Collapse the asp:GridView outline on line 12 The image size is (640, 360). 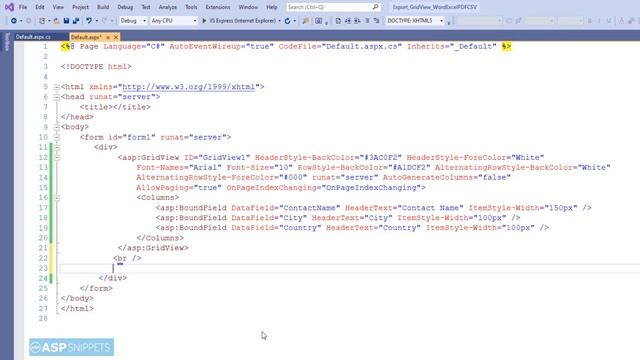point(56,158)
